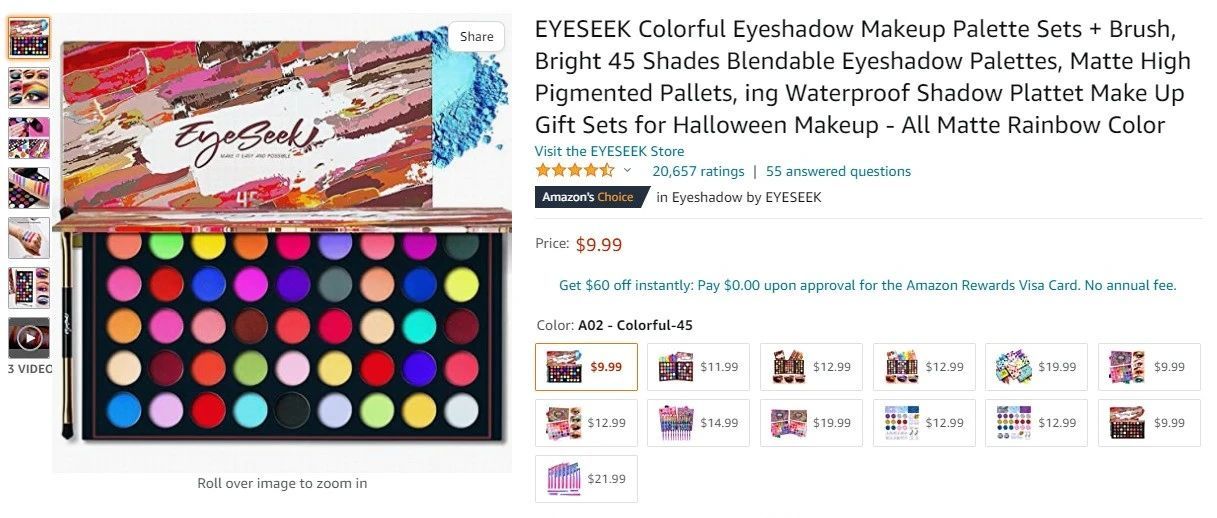The height and width of the screenshot is (518, 1217).
Task: Pick the $21.99 color option
Action: 586,479
